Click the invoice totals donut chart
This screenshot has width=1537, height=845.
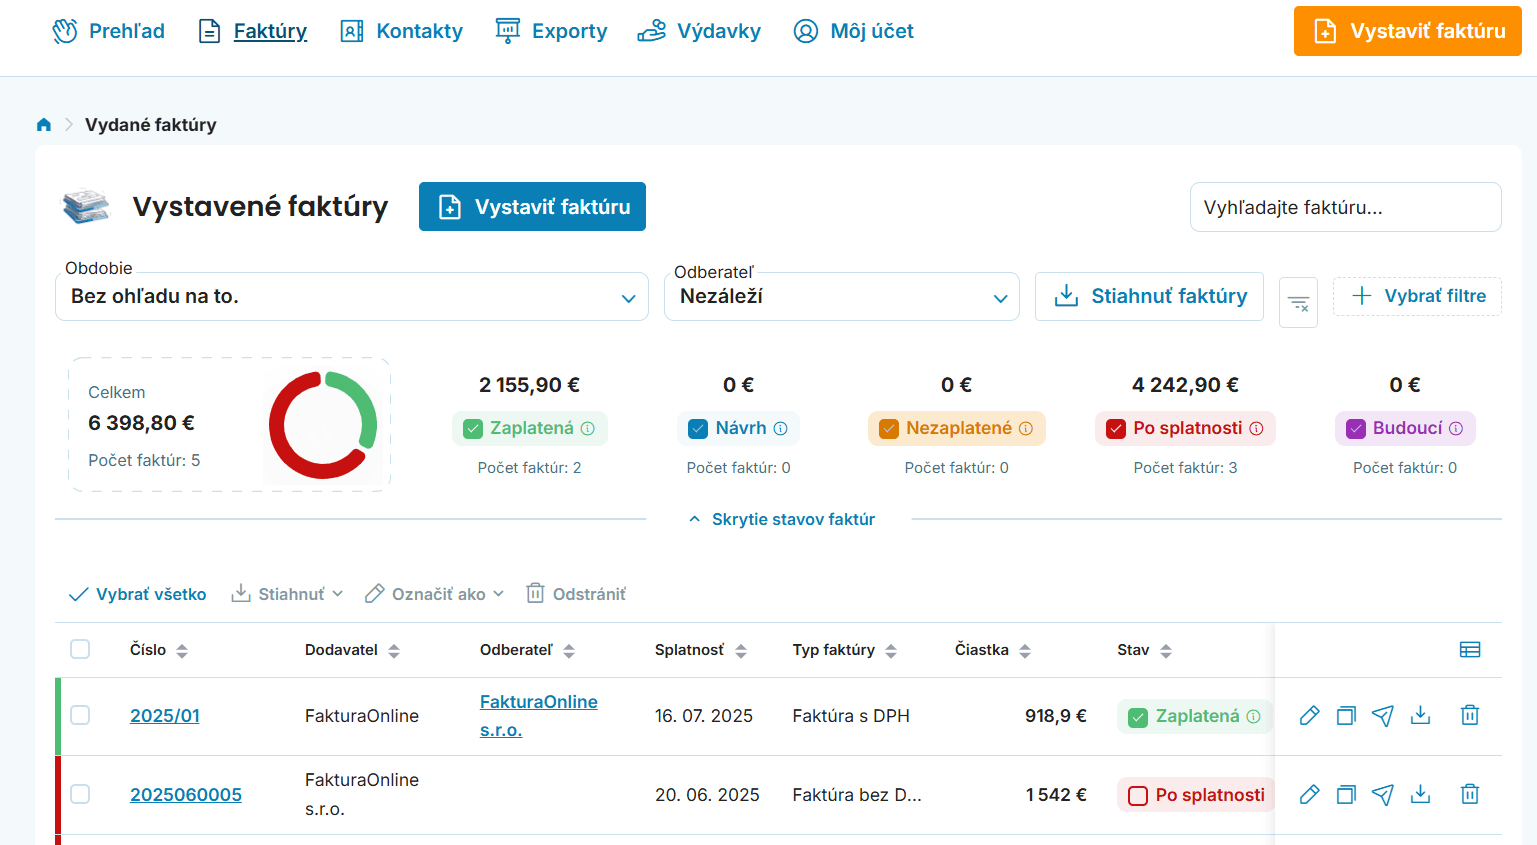click(x=323, y=425)
